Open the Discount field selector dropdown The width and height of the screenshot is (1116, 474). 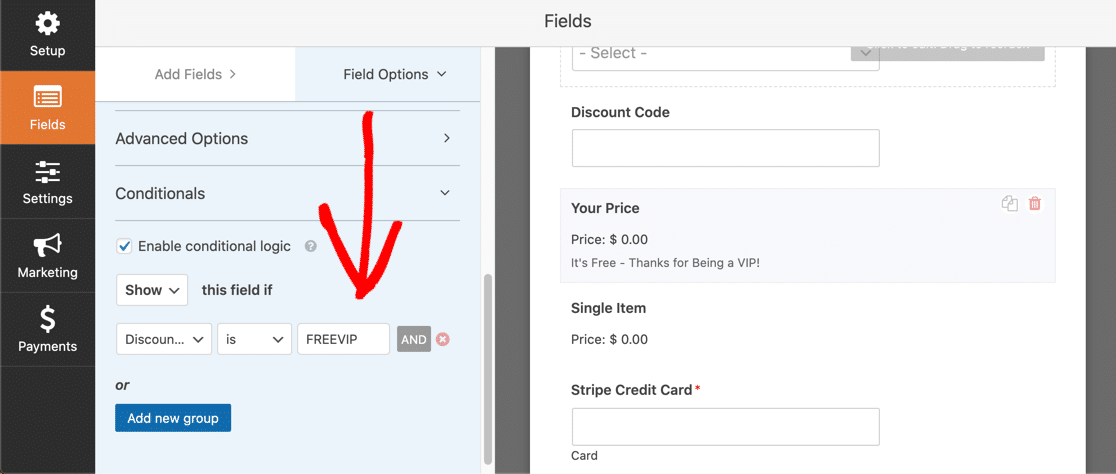(x=164, y=339)
